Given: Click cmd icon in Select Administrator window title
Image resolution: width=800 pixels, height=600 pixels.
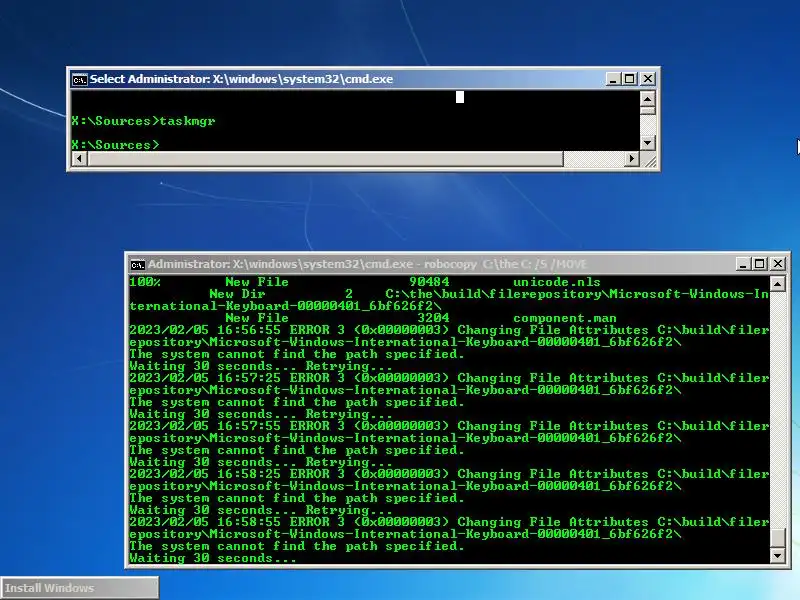Looking at the screenshot, I should tap(80, 80).
